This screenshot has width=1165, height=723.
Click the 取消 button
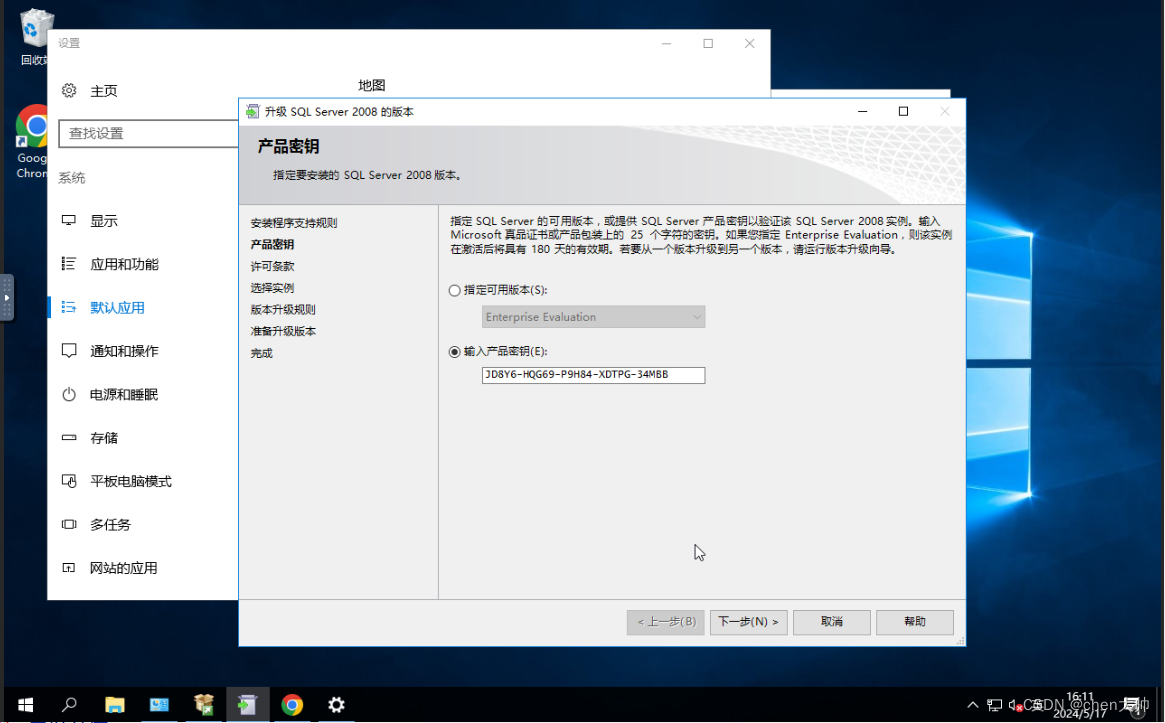click(x=831, y=622)
